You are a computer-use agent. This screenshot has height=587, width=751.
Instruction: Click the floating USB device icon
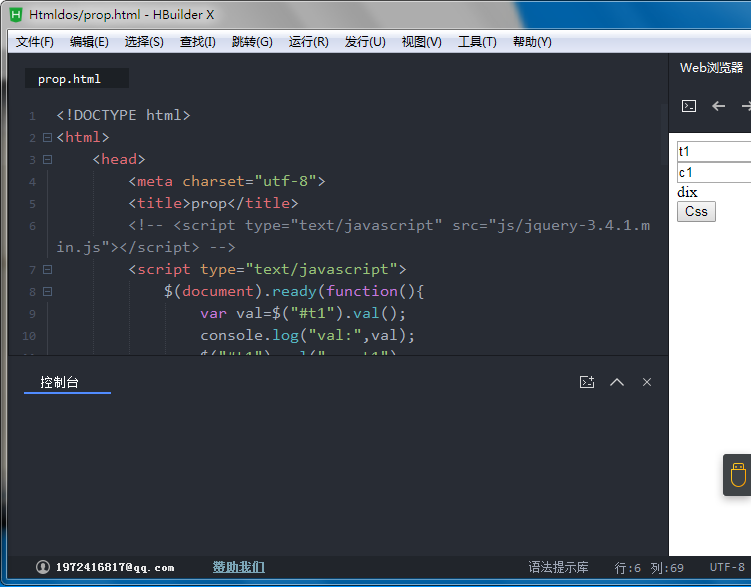[738, 474]
